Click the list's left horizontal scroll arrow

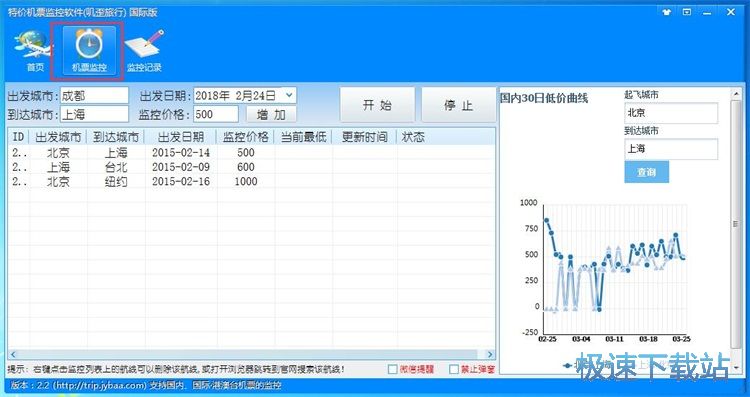point(13,354)
